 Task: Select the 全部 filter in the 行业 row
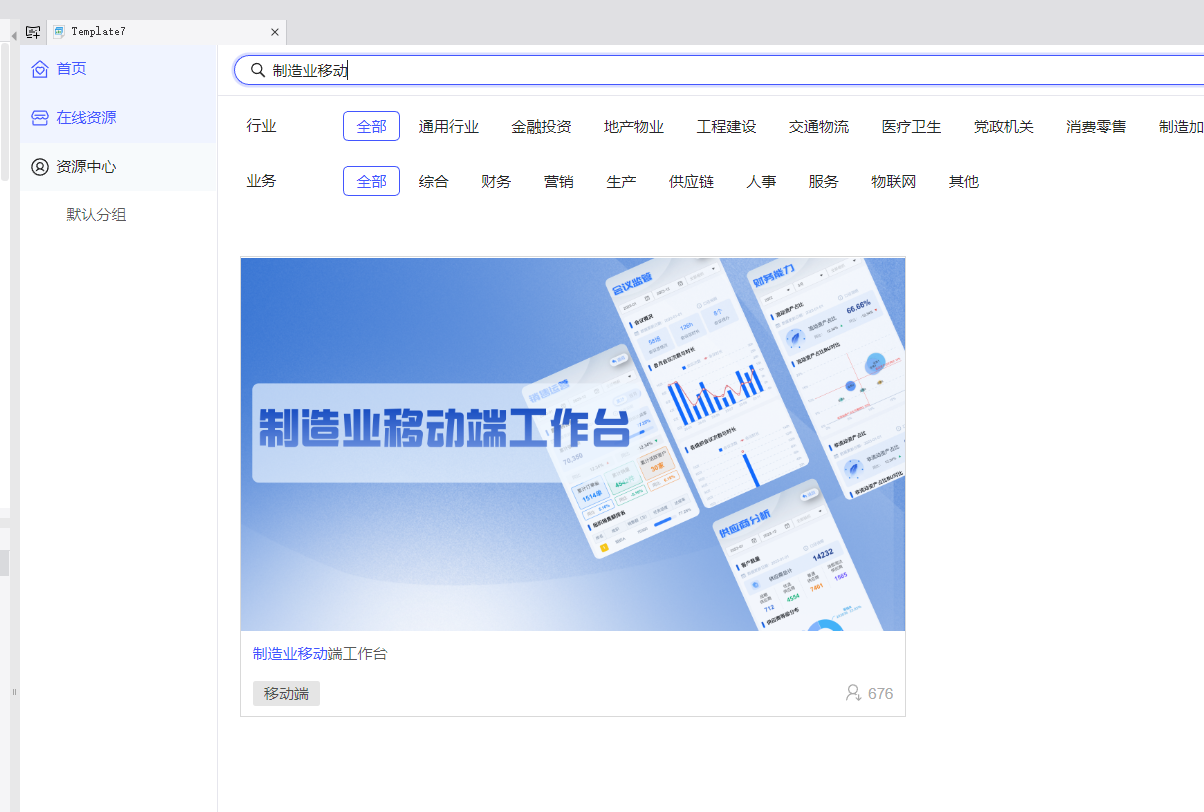371,127
